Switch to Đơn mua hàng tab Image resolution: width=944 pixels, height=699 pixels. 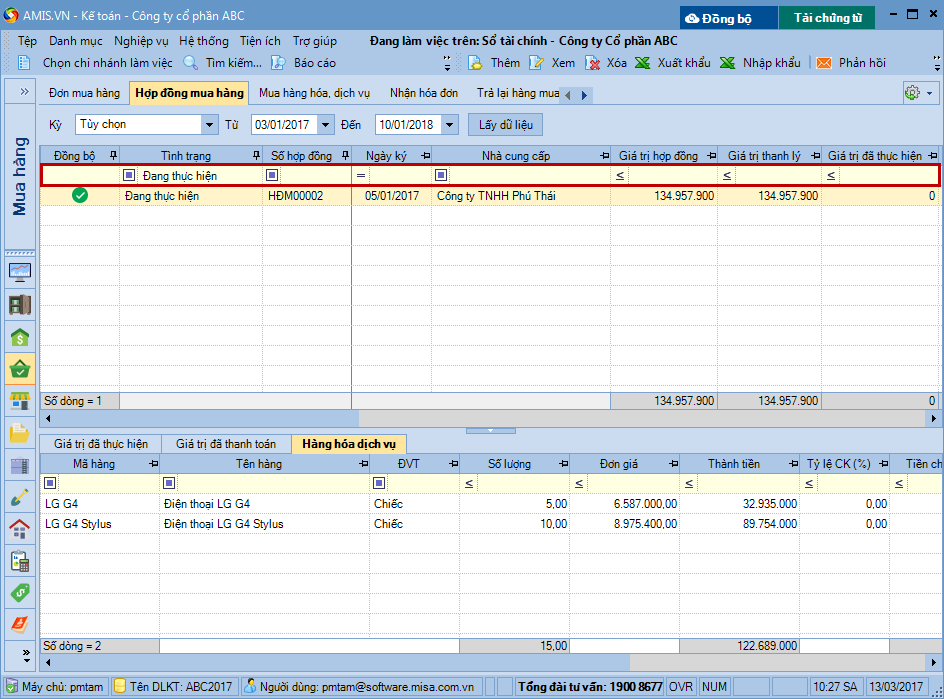click(84, 93)
